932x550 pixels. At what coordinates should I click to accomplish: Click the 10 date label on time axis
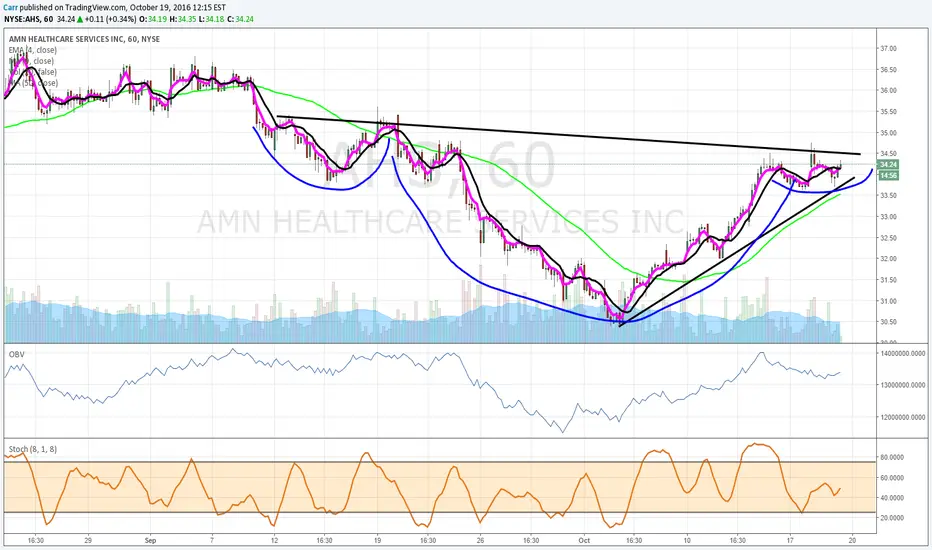(687, 540)
